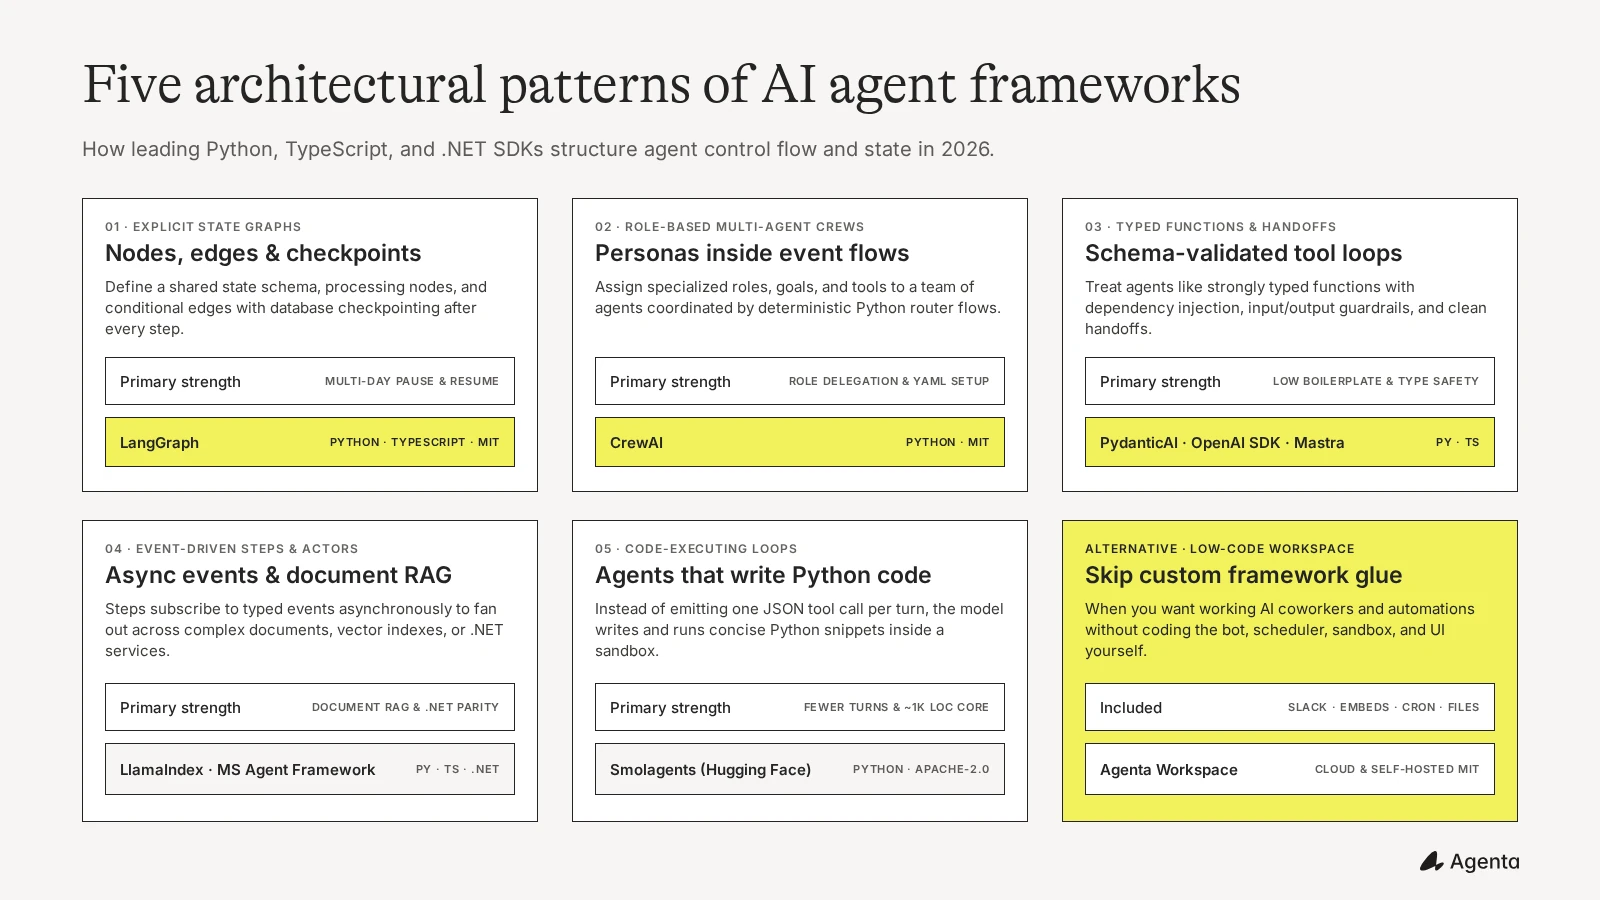Click 'Smolagents (Hugging Face)' name
The width and height of the screenshot is (1600, 900).
pyautogui.click(x=711, y=769)
